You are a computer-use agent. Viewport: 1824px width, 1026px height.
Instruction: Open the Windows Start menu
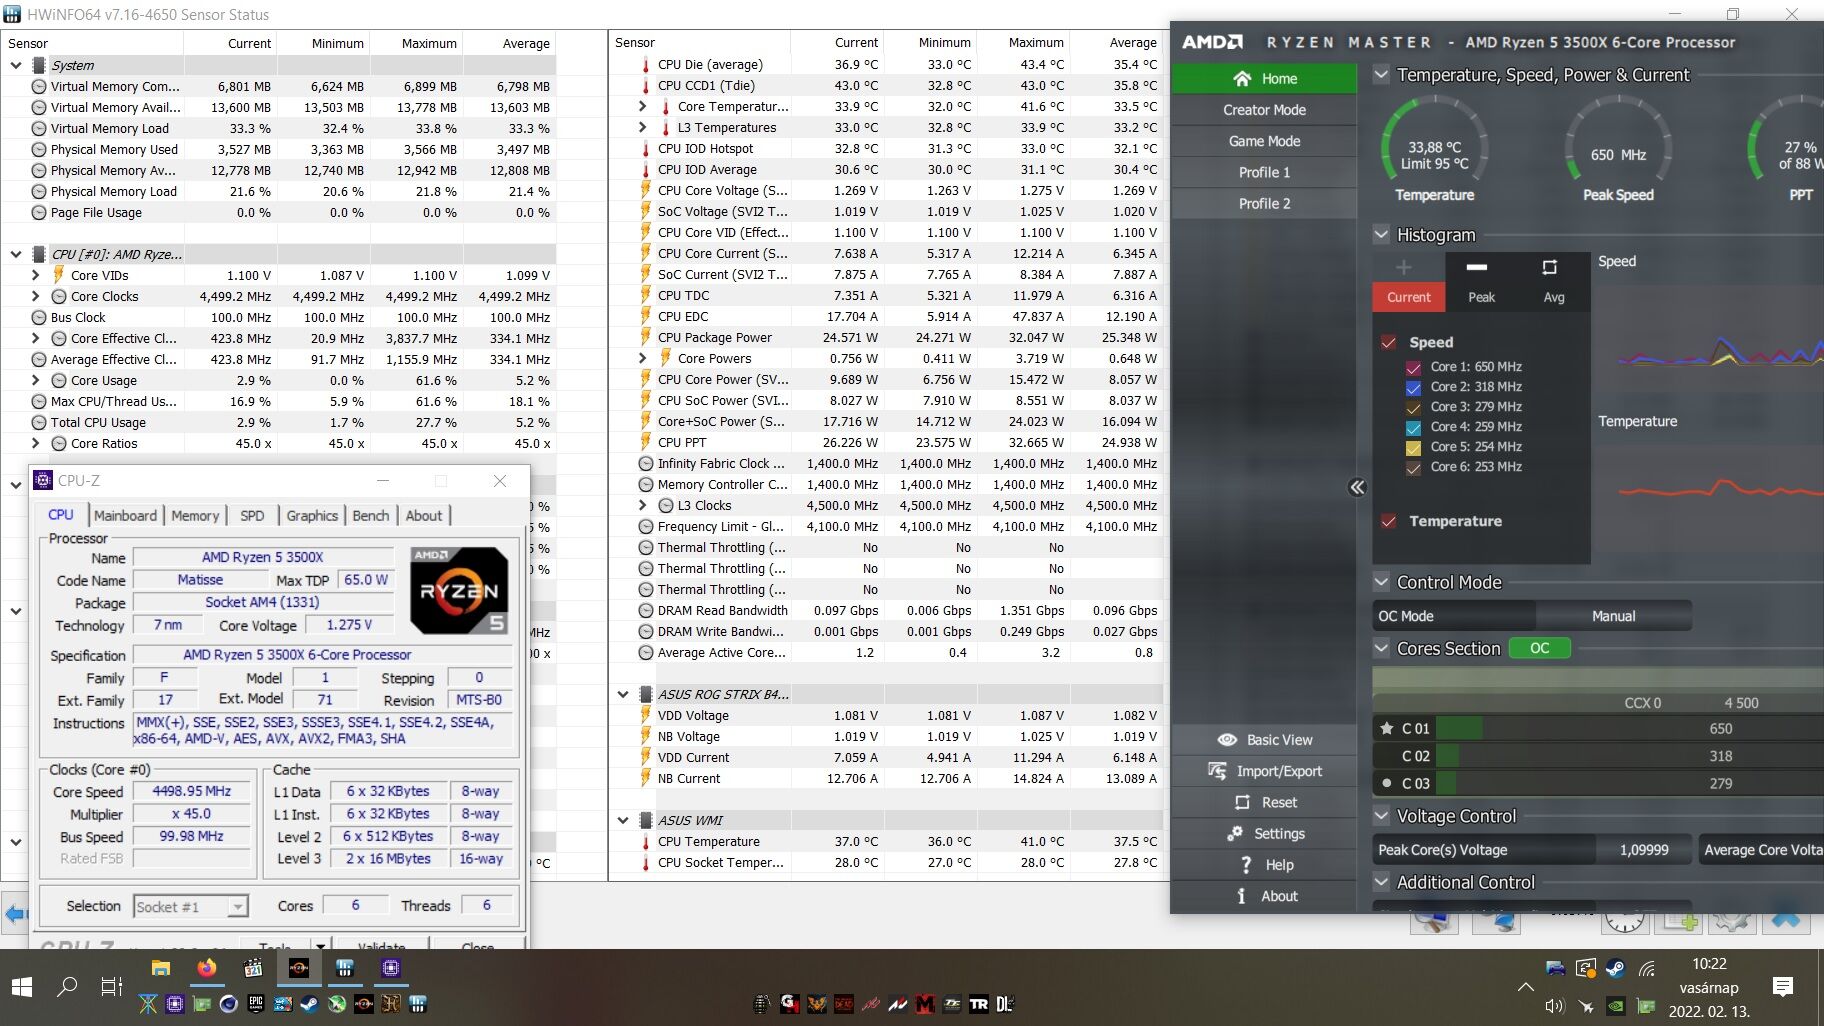pyautogui.click(x=22, y=987)
